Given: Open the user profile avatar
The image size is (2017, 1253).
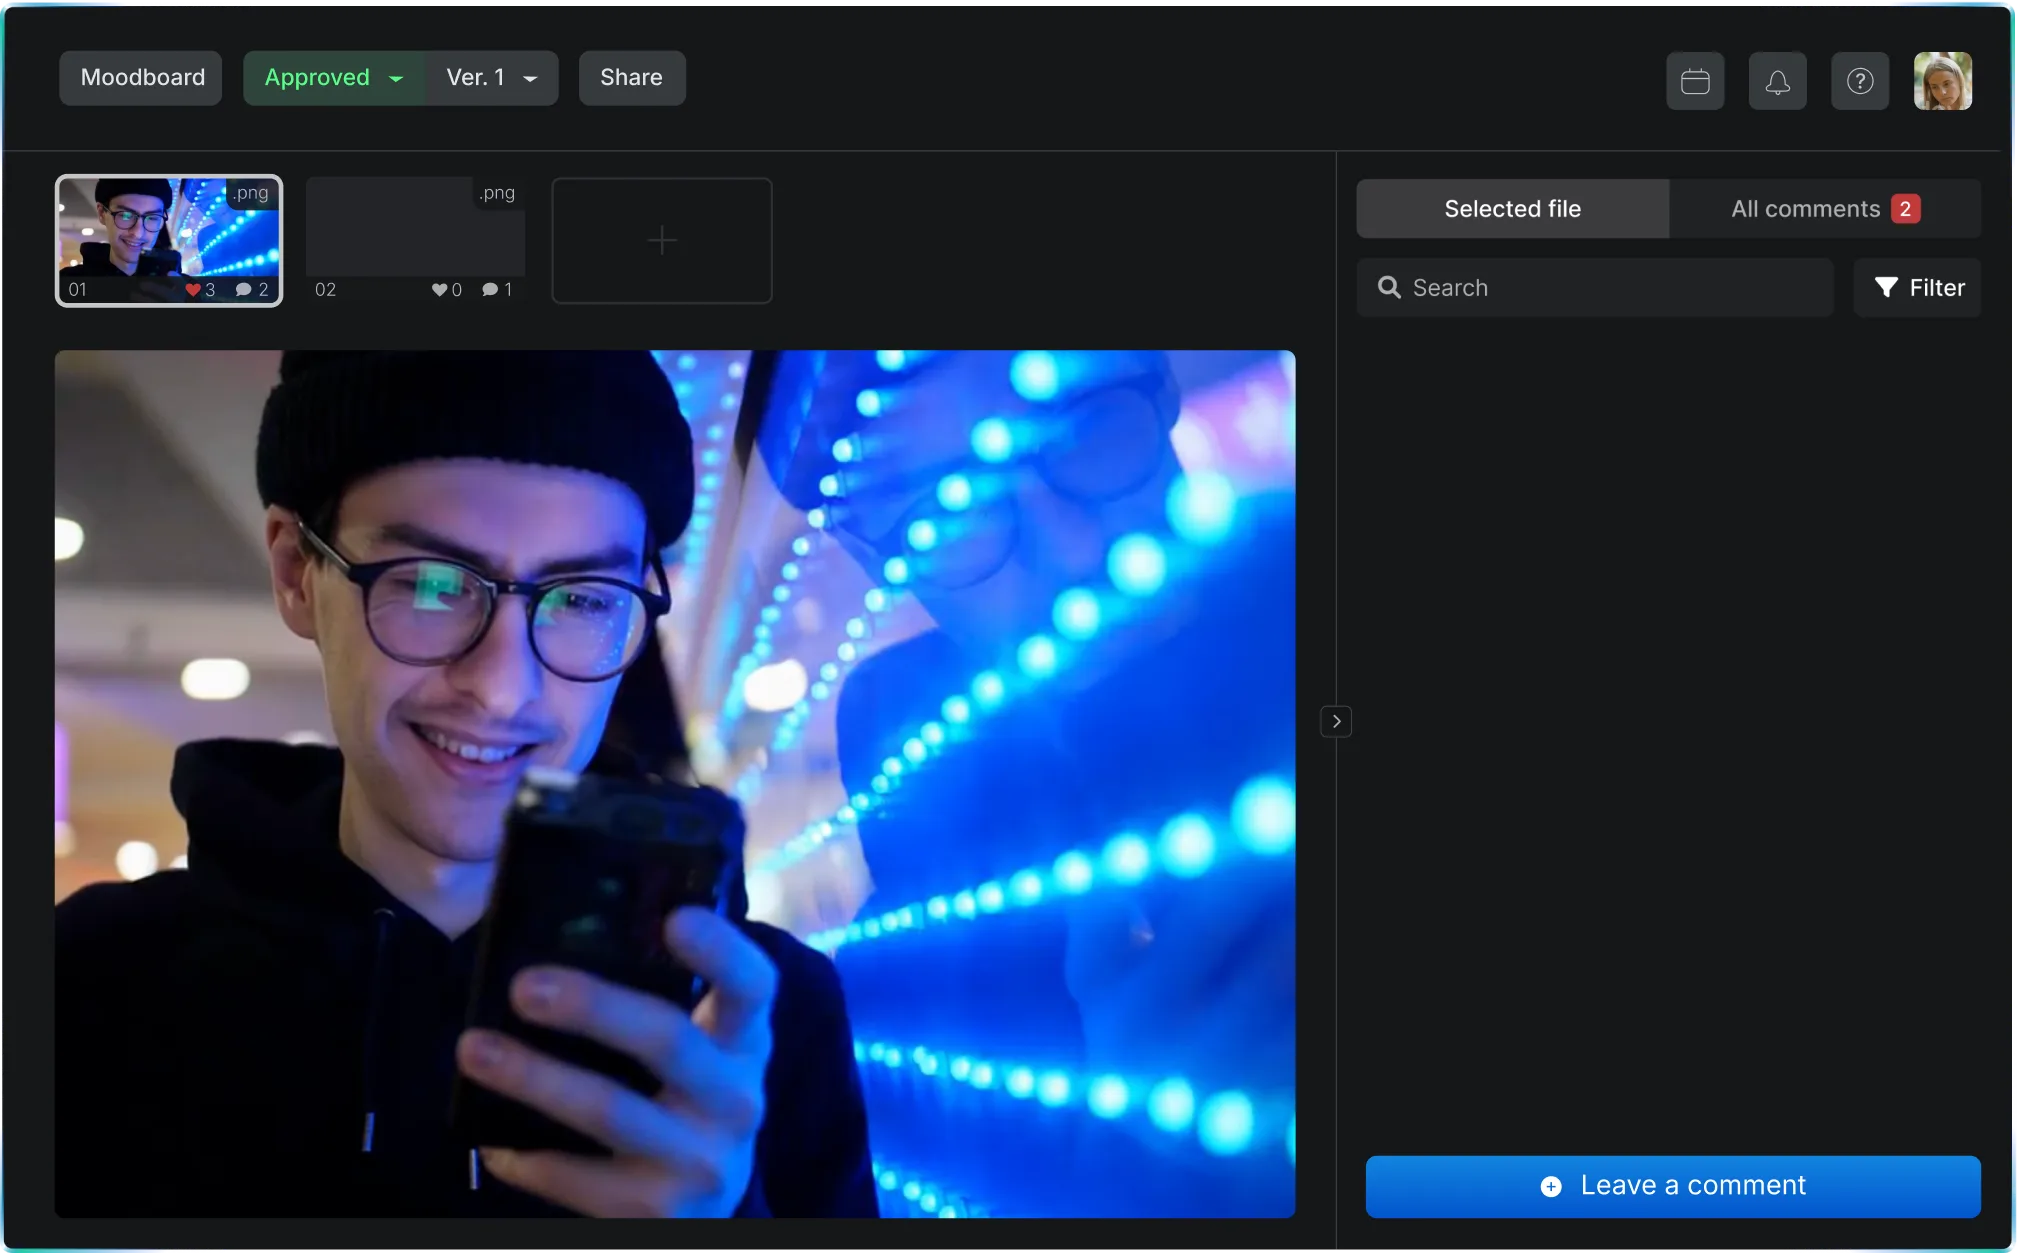Looking at the screenshot, I should click(x=1942, y=81).
